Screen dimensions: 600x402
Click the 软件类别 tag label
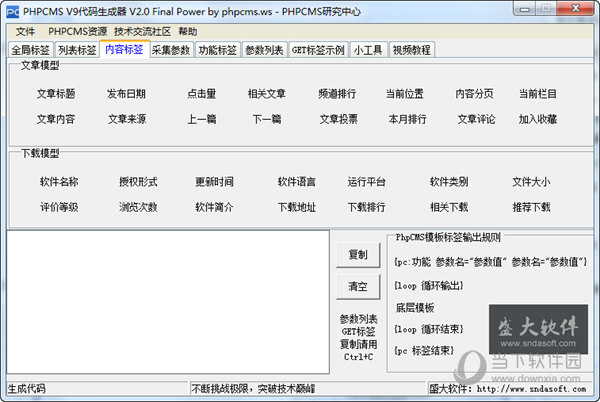click(449, 182)
